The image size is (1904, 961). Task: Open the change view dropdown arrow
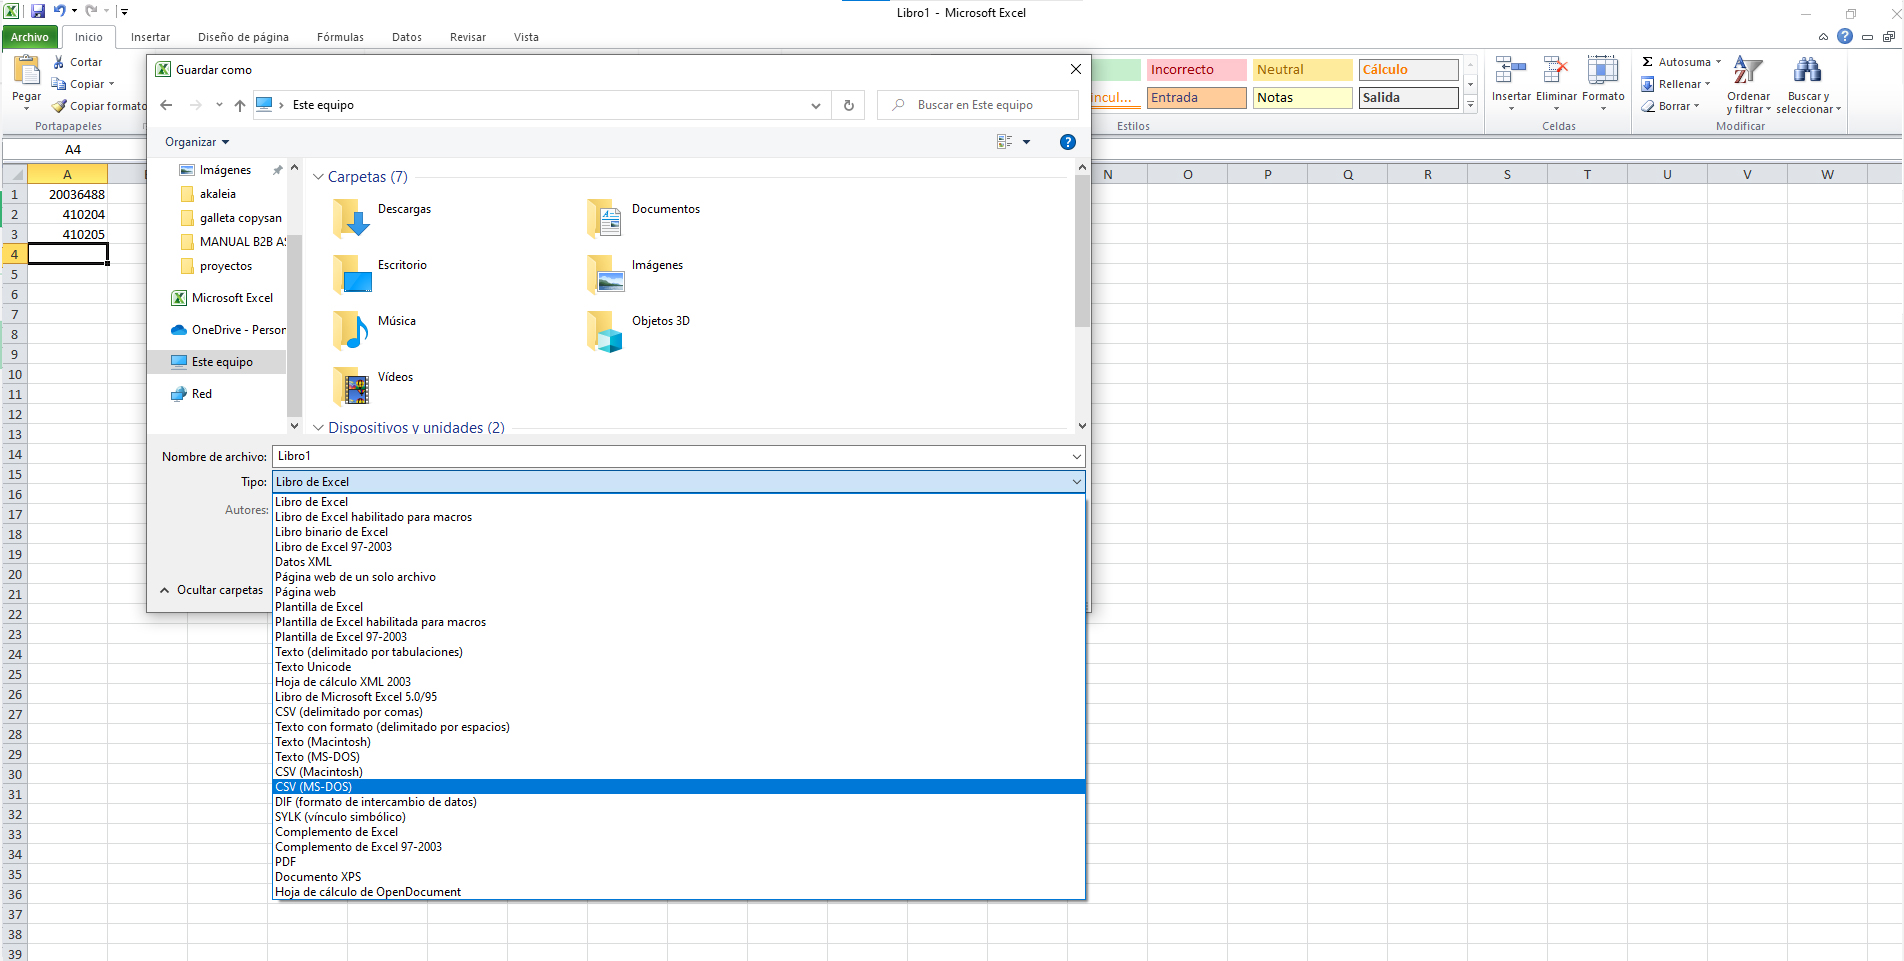1026,141
